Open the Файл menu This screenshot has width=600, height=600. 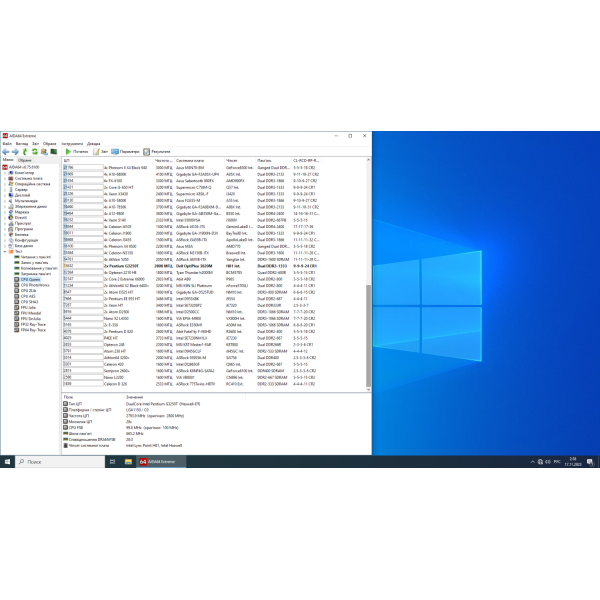tap(7, 143)
